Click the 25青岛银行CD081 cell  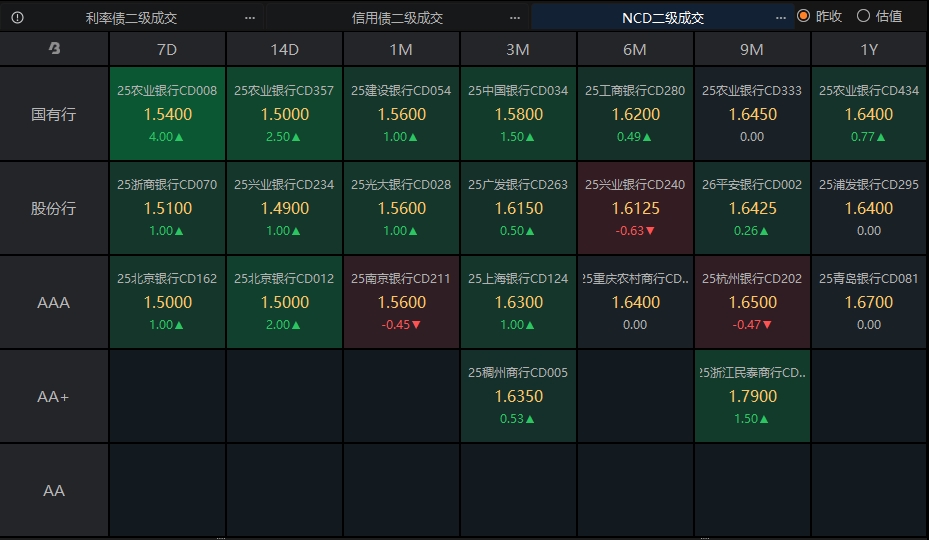[x=869, y=302]
